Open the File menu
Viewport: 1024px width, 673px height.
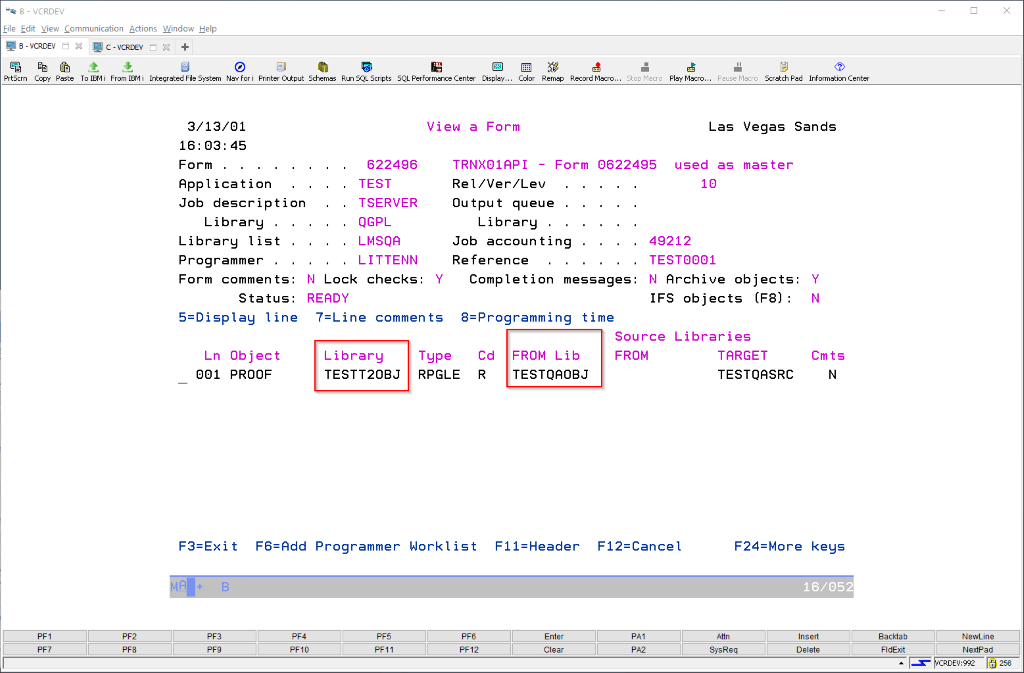click(9, 29)
